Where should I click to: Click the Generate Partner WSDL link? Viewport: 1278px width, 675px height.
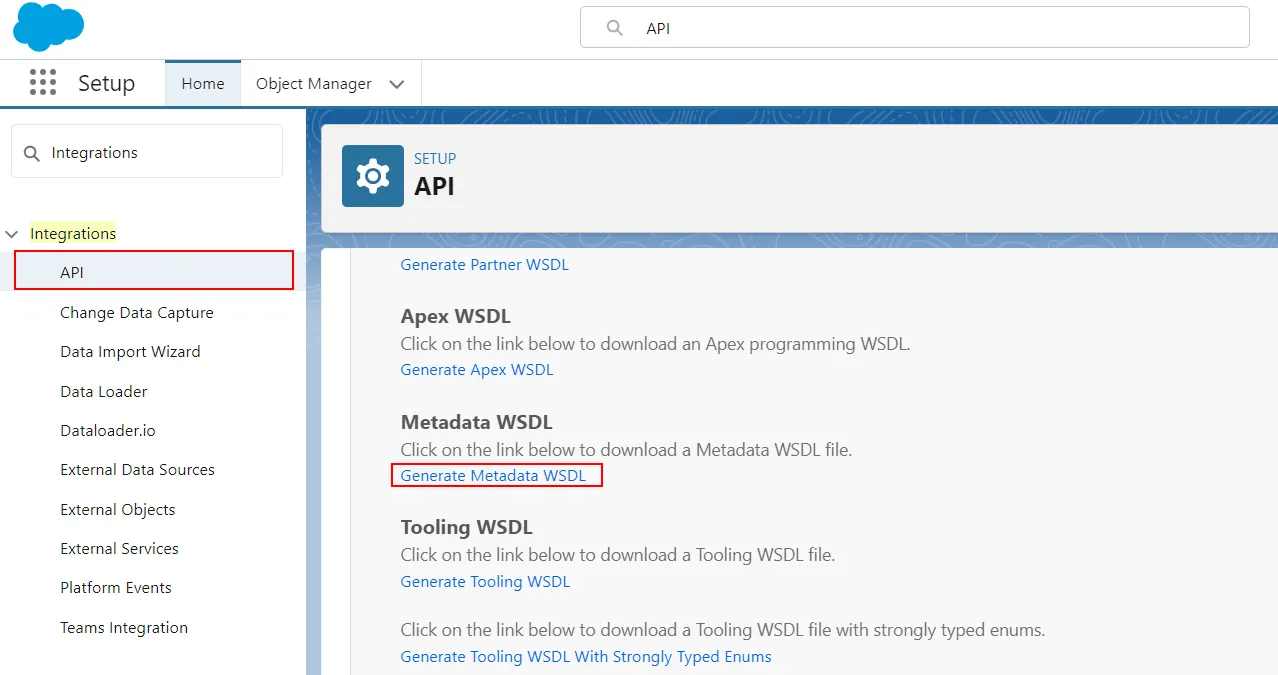(484, 264)
